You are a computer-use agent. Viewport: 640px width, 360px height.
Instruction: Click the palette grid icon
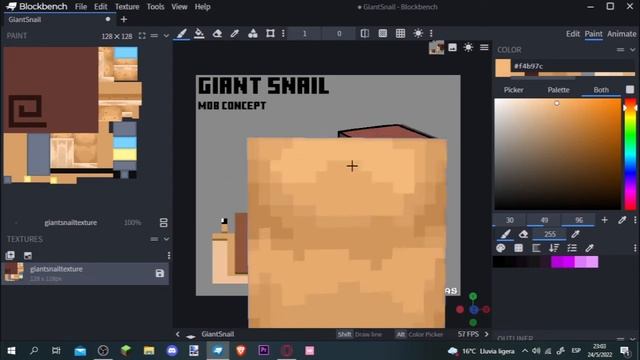pyautogui.click(x=518, y=248)
